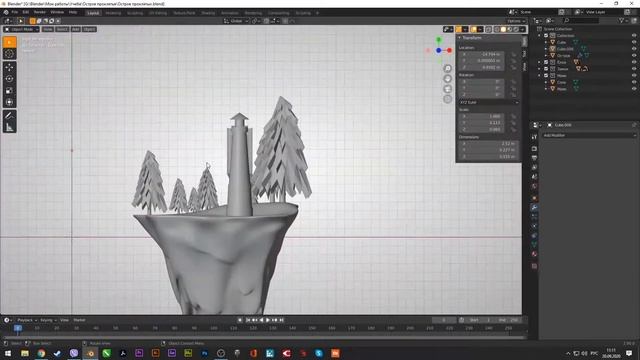Open the Material properties tab
Viewport: 640px width, 360px height.
pos(534,254)
